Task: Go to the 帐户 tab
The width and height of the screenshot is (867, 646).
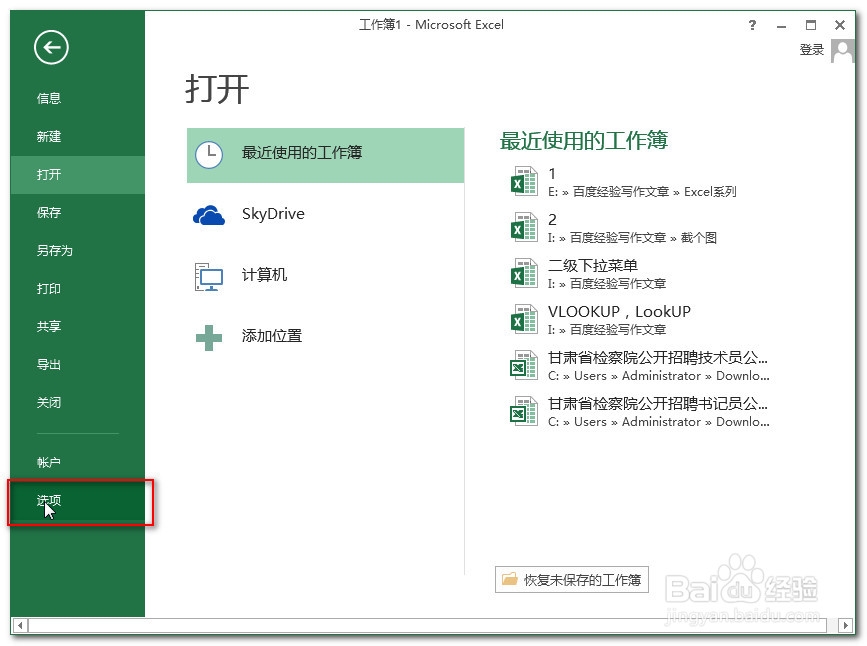Action: [x=49, y=462]
